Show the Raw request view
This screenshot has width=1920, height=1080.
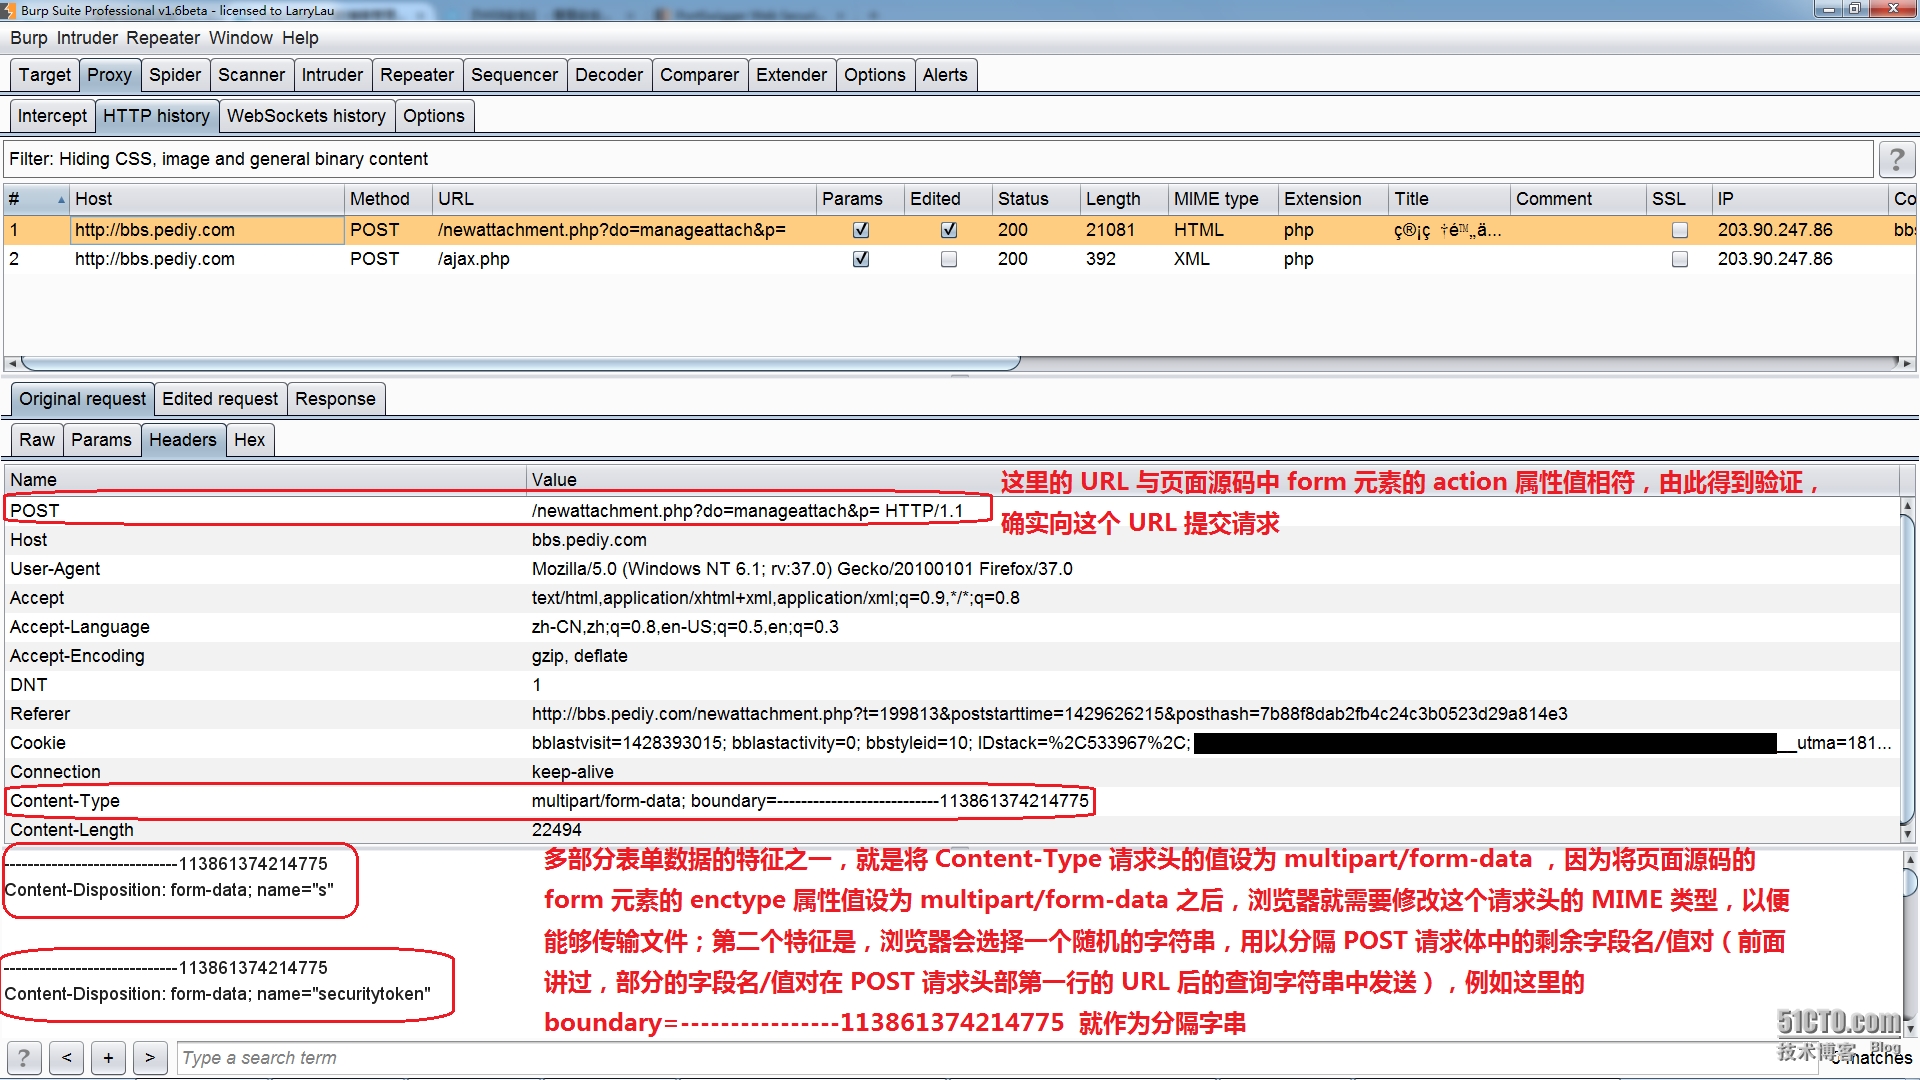37,440
